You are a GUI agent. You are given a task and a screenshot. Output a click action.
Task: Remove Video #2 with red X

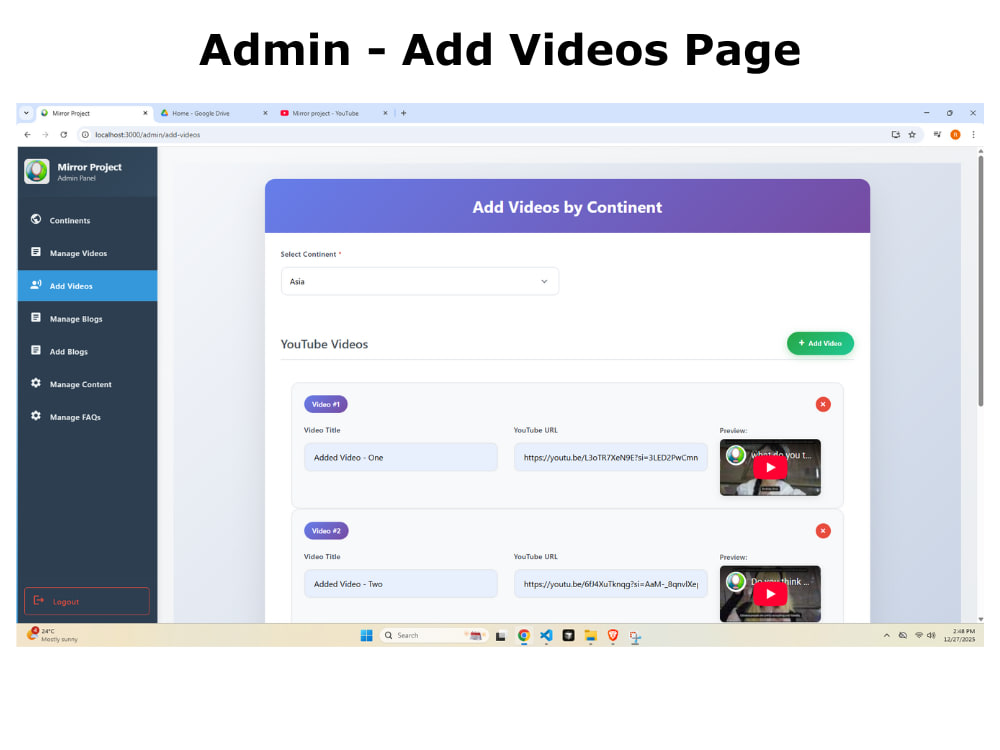tap(823, 531)
